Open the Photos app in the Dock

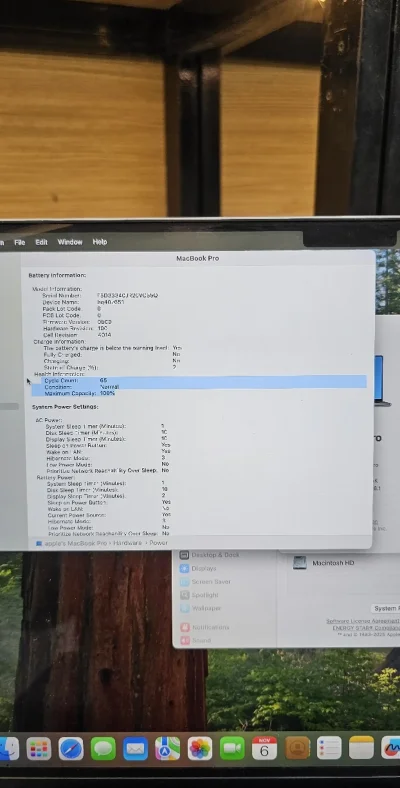pos(200,749)
